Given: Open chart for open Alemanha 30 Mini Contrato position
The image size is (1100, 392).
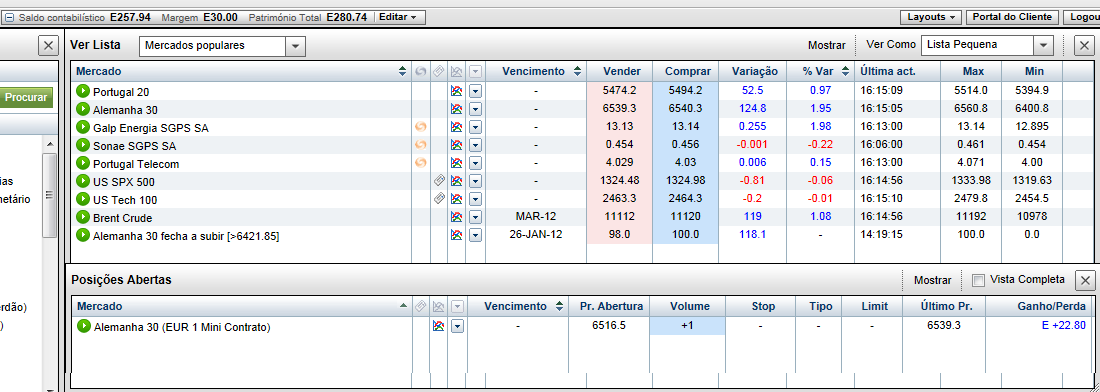Looking at the screenshot, I should (439, 326).
